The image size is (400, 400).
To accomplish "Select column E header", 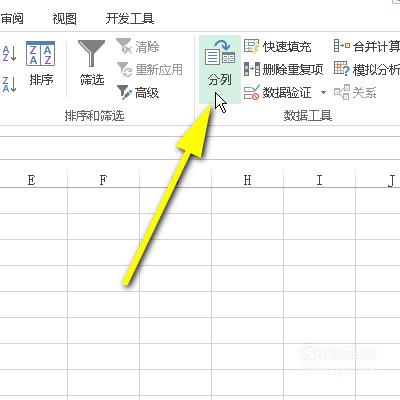I will [x=31, y=180].
